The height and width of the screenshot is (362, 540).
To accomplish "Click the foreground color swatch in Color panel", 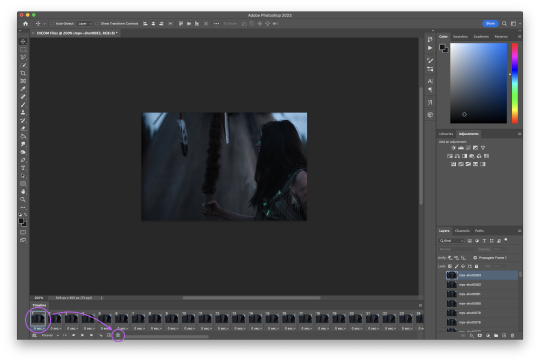I will coord(443,48).
